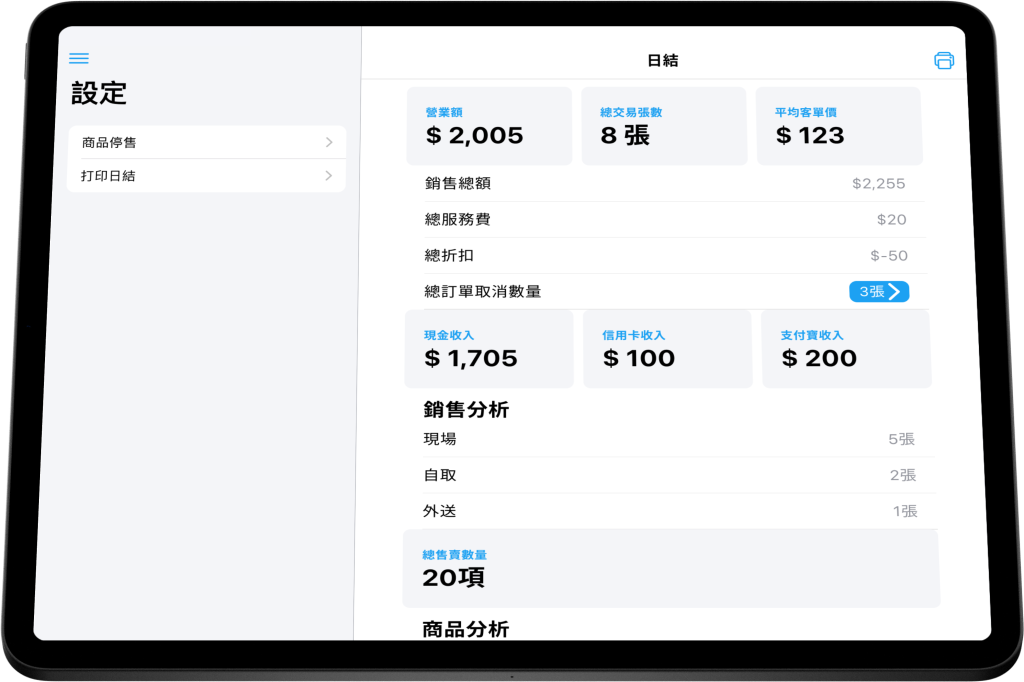Click the printer icon in header
Screen dimensions: 1024x682
(x=943, y=61)
